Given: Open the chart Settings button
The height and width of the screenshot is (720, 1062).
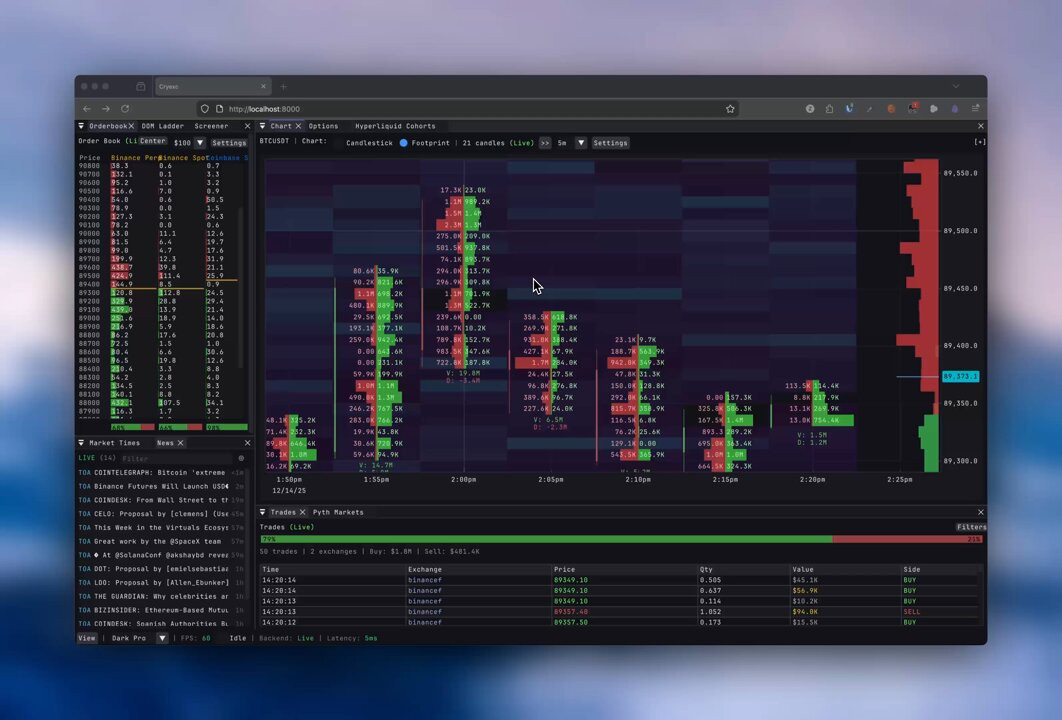Looking at the screenshot, I should (610, 143).
